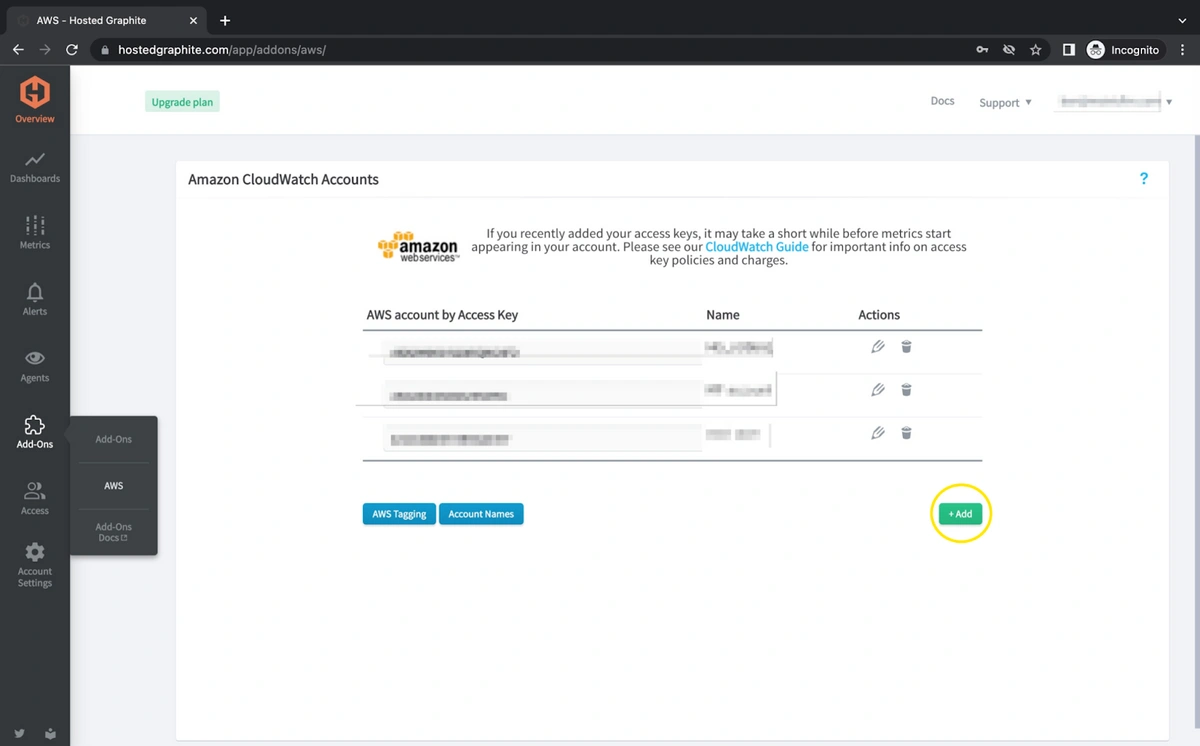Click the Twitter icon in sidebar footer
This screenshot has height=746, width=1200.
coord(20,733)
